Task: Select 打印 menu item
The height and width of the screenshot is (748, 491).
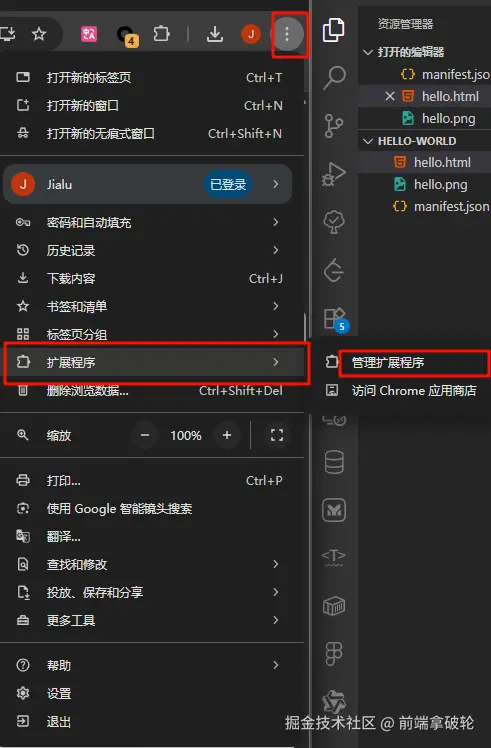Action: 152,480
